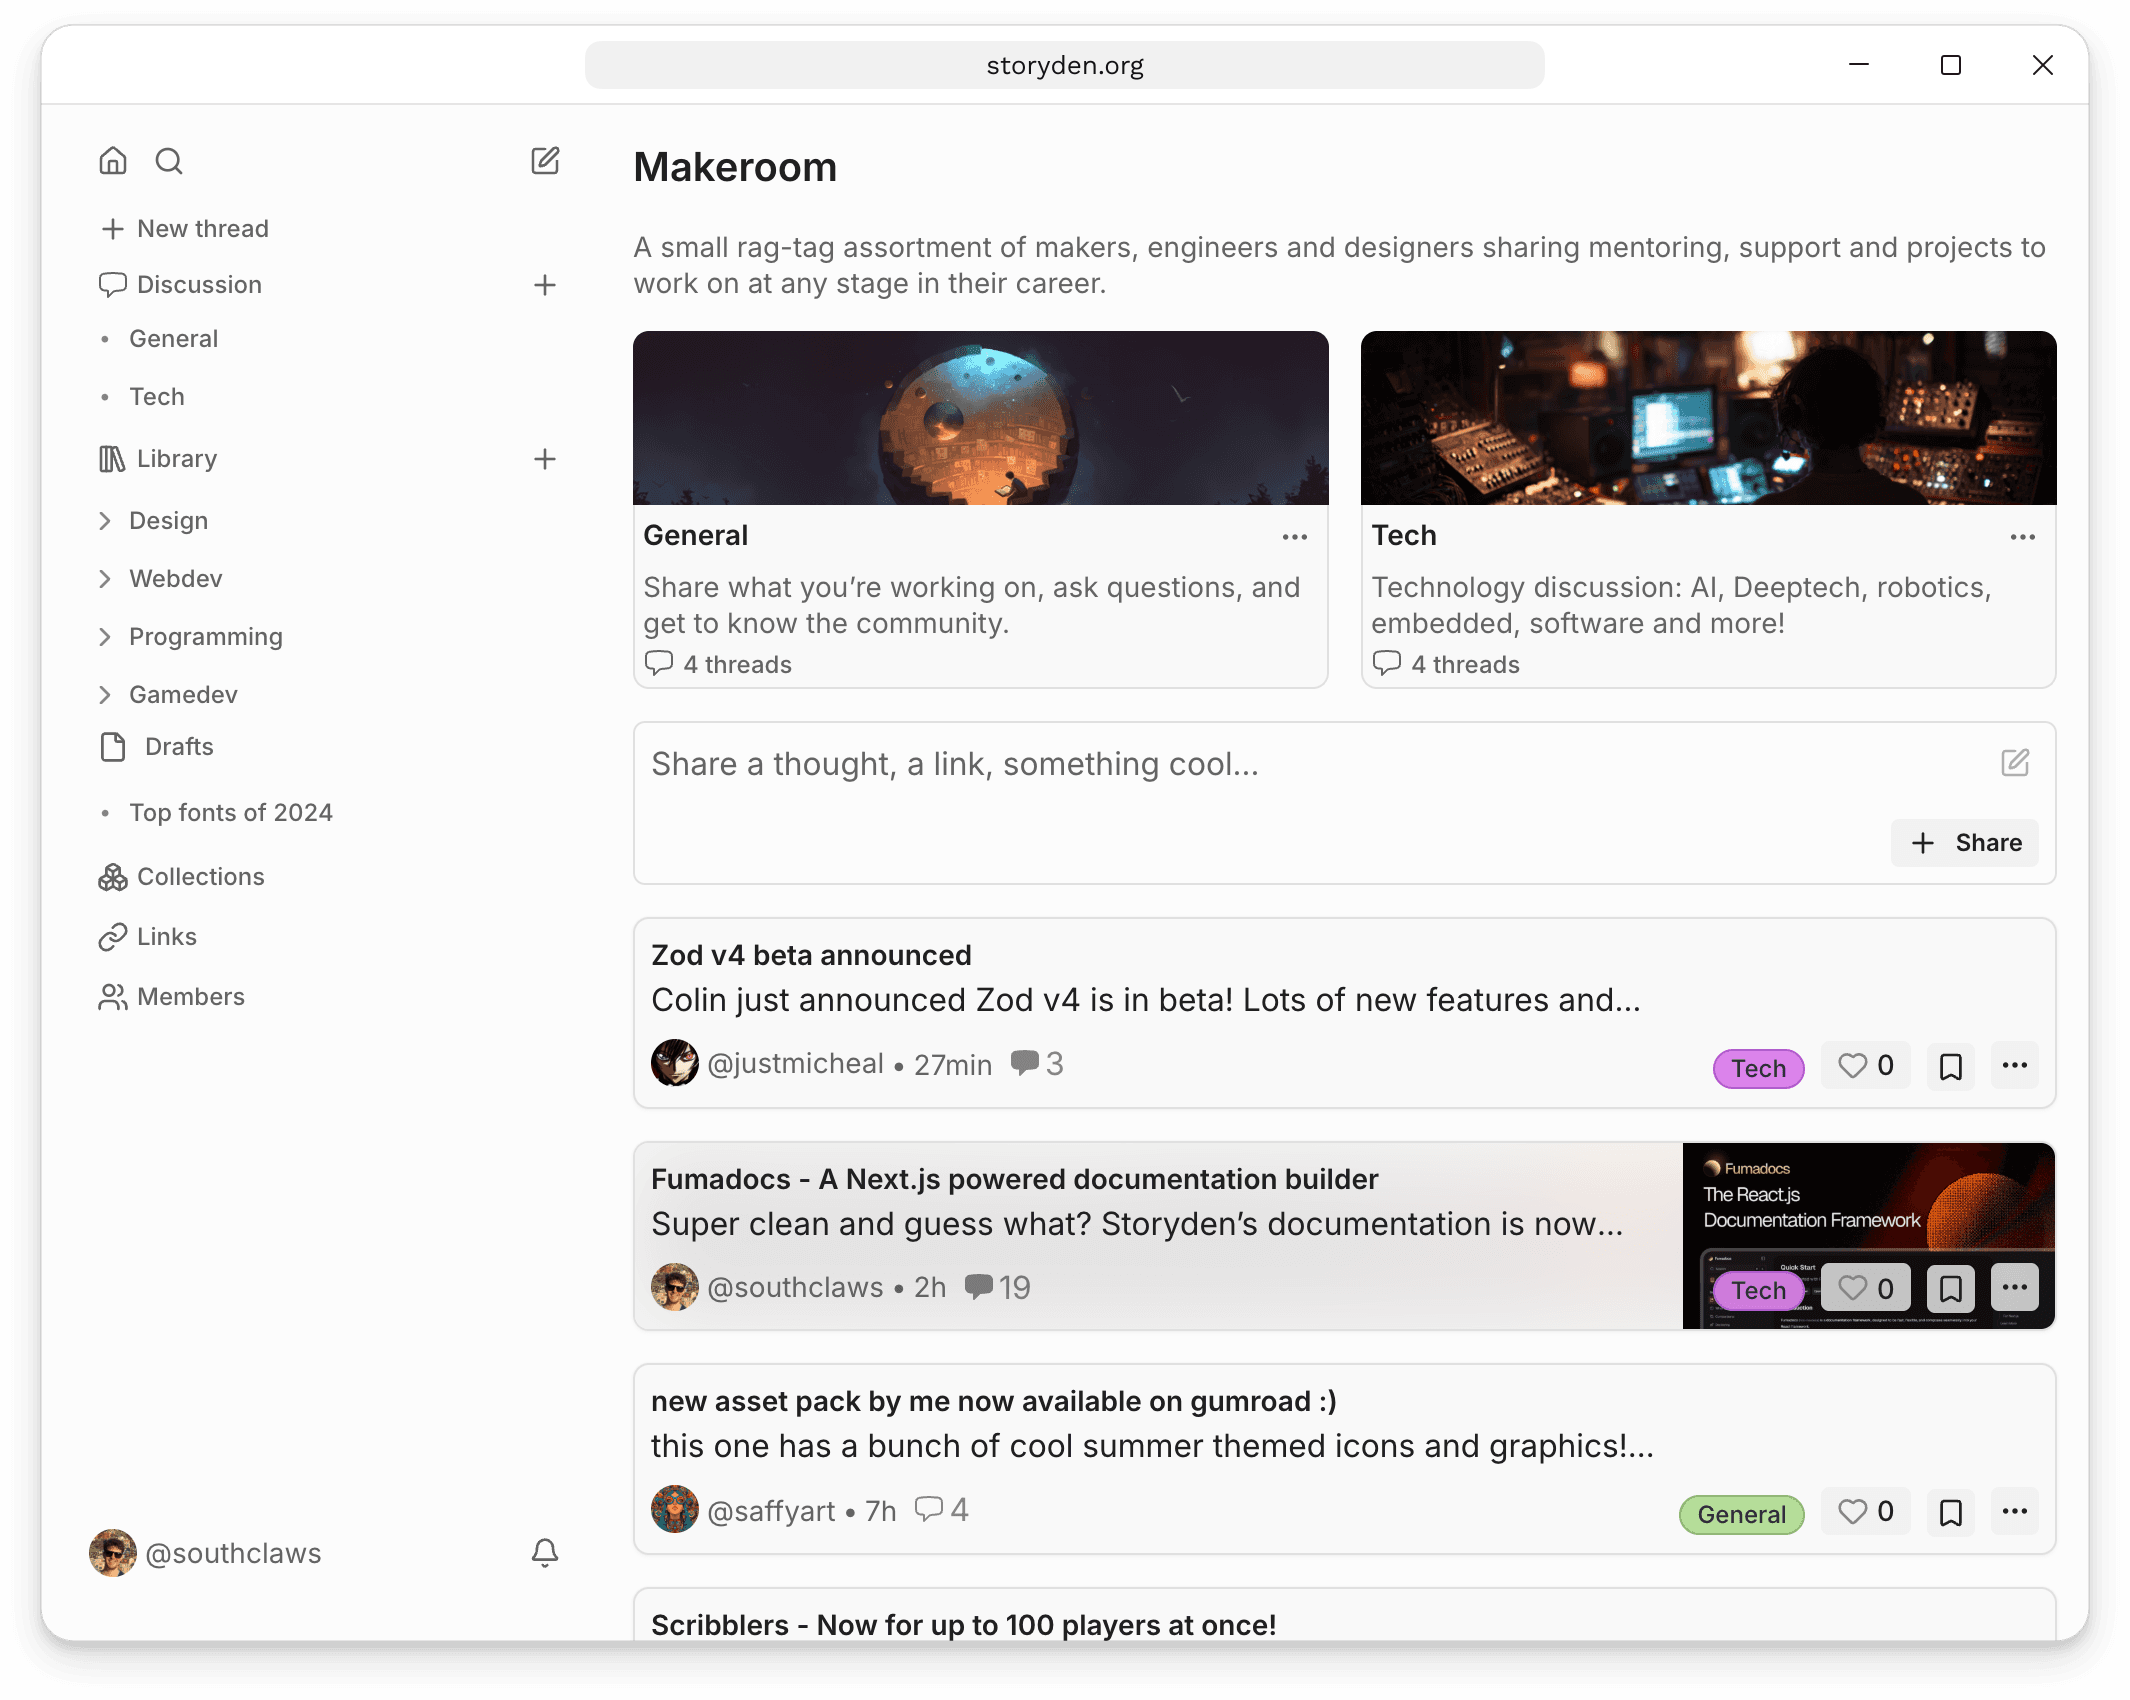2130x1700 pixels.
Task: Open Library section in sidebar
Action: coord(158,459)
